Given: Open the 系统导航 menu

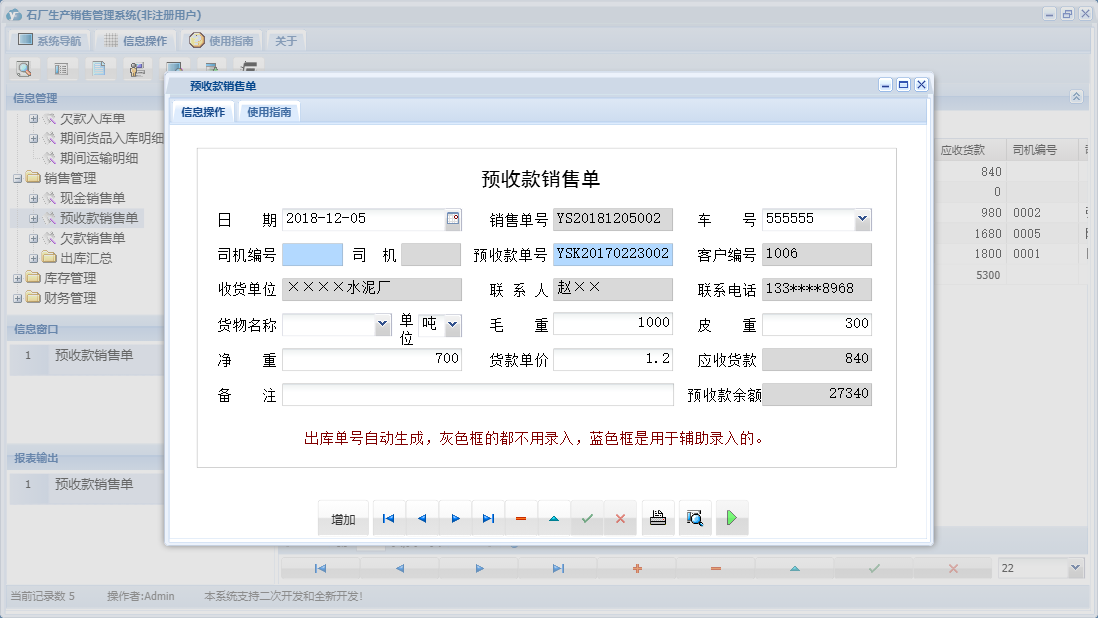Looking at the screenshot, I should click(50, 41).
